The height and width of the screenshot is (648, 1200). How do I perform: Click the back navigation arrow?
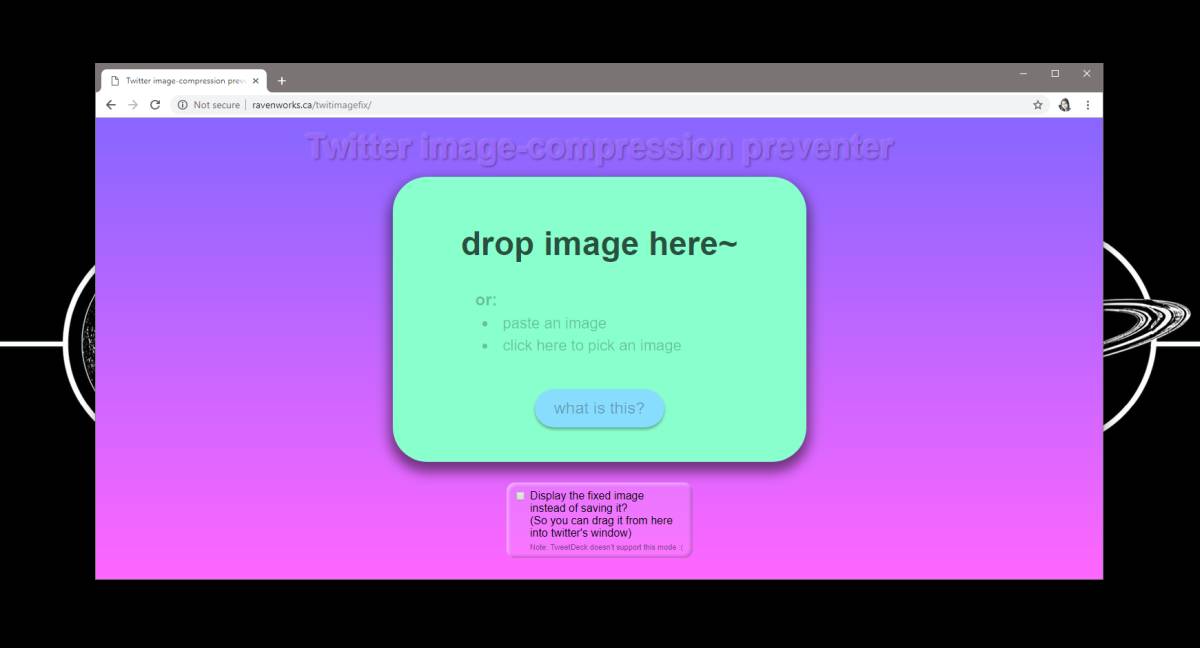click(x=110, y=104)
